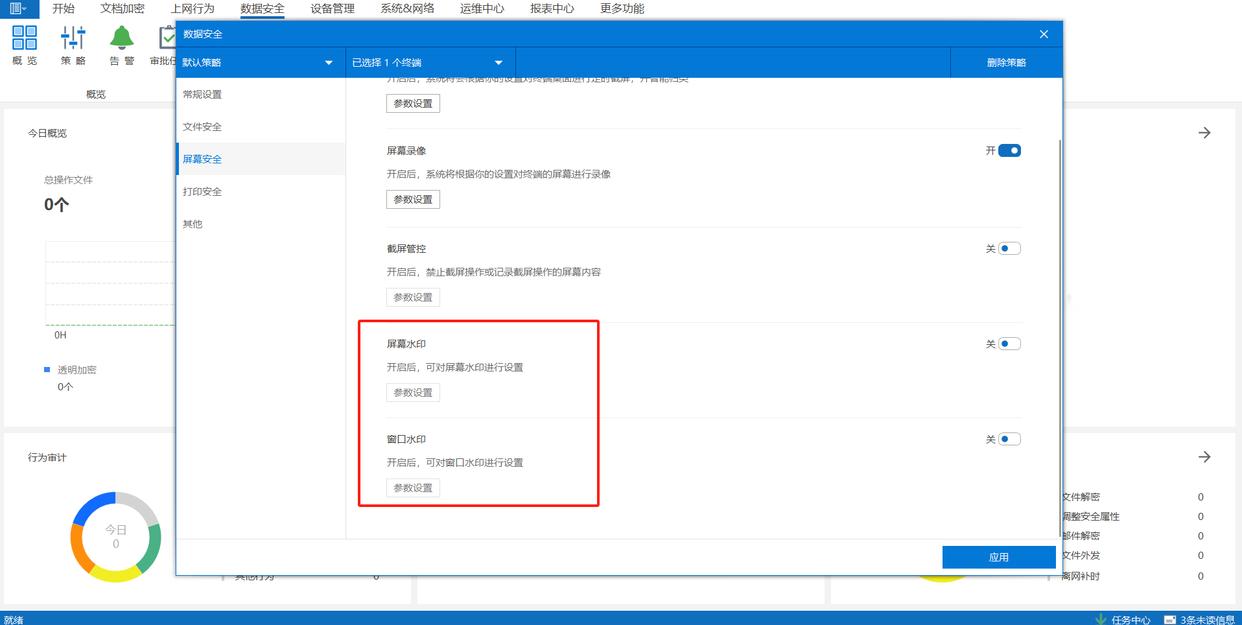Select 屏幕安全 in the dialog sidebar
This screenshot has width=1242, height=625.
(x=260, y=159)
